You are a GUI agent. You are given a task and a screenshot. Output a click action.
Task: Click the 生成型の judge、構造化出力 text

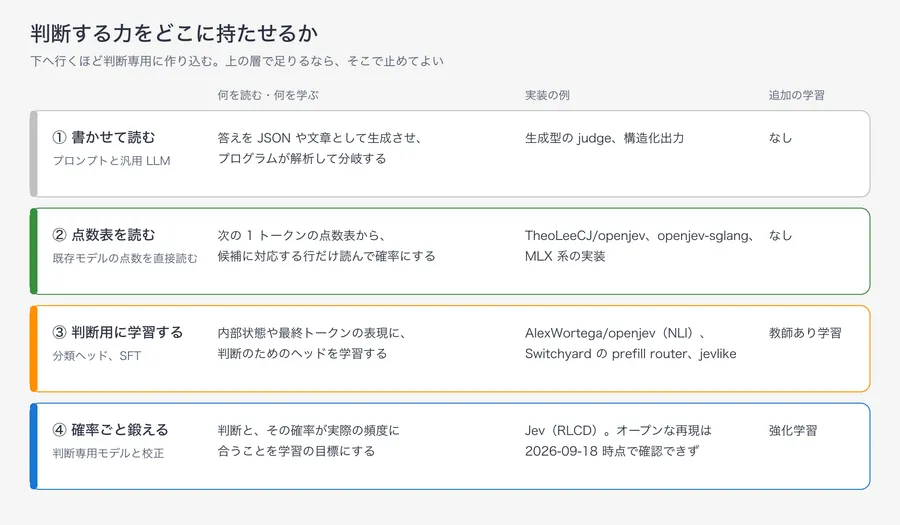(x=604, y=138)
